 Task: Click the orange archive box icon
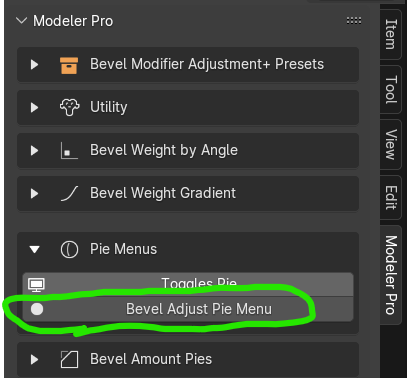pyautogui.click(x=69, y=65)
